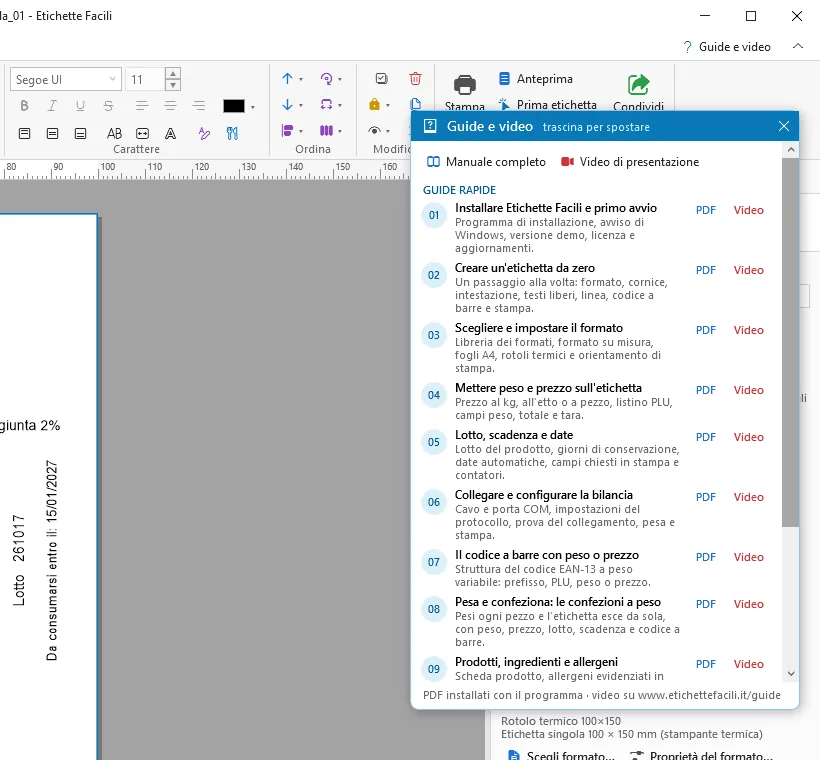
Task: Open the Guide e video menu item
Action: coord(727,47)
